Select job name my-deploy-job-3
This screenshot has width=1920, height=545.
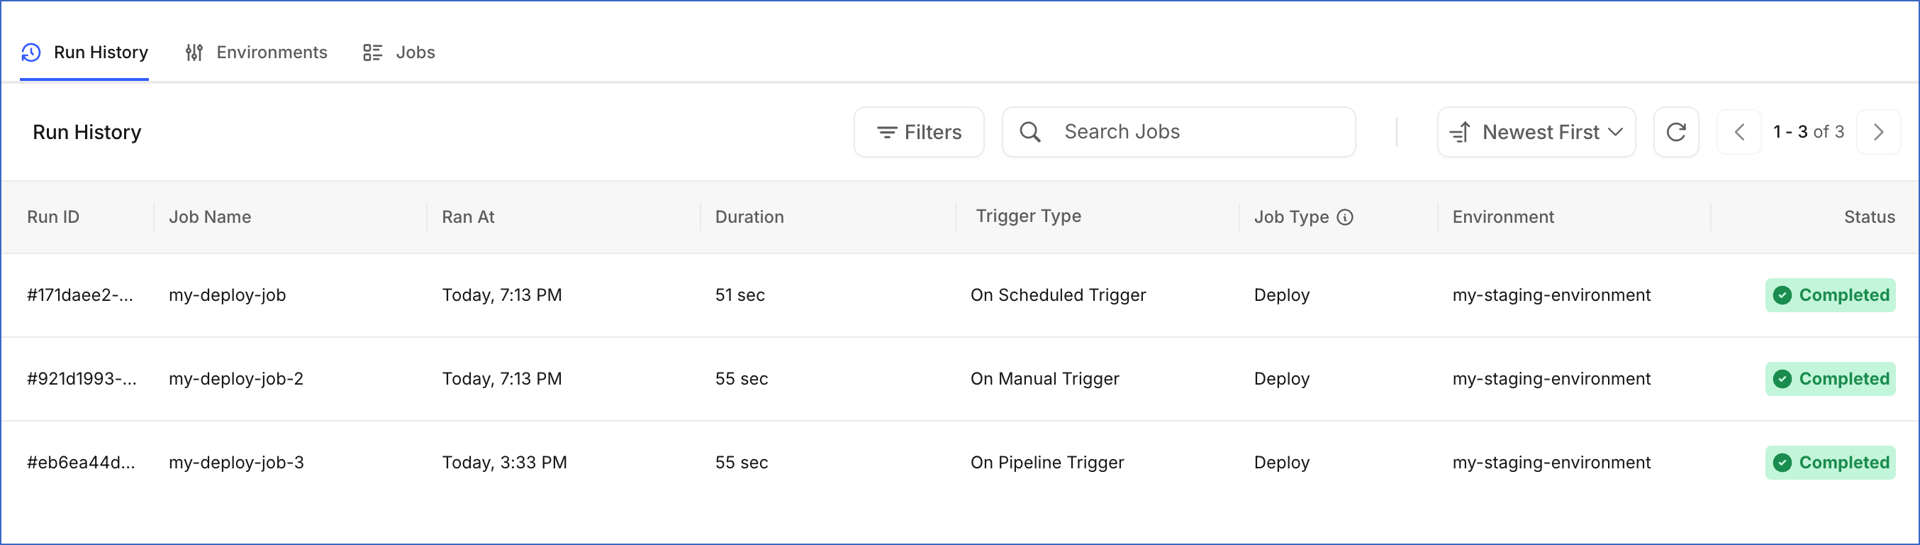[236, 463]
